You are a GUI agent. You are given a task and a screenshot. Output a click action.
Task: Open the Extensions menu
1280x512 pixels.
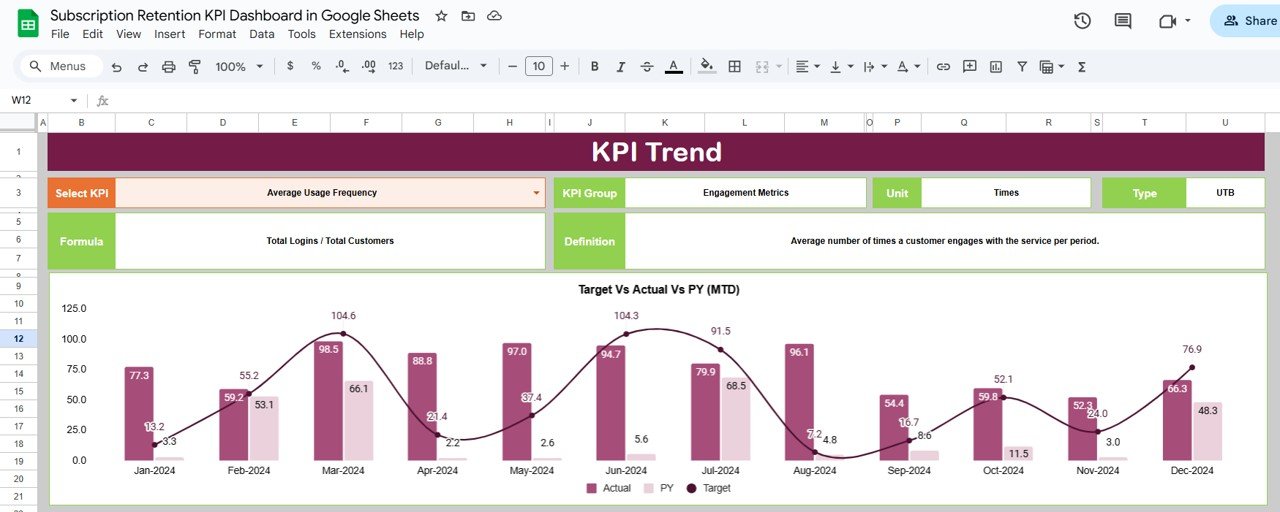(x=358, y=34)
